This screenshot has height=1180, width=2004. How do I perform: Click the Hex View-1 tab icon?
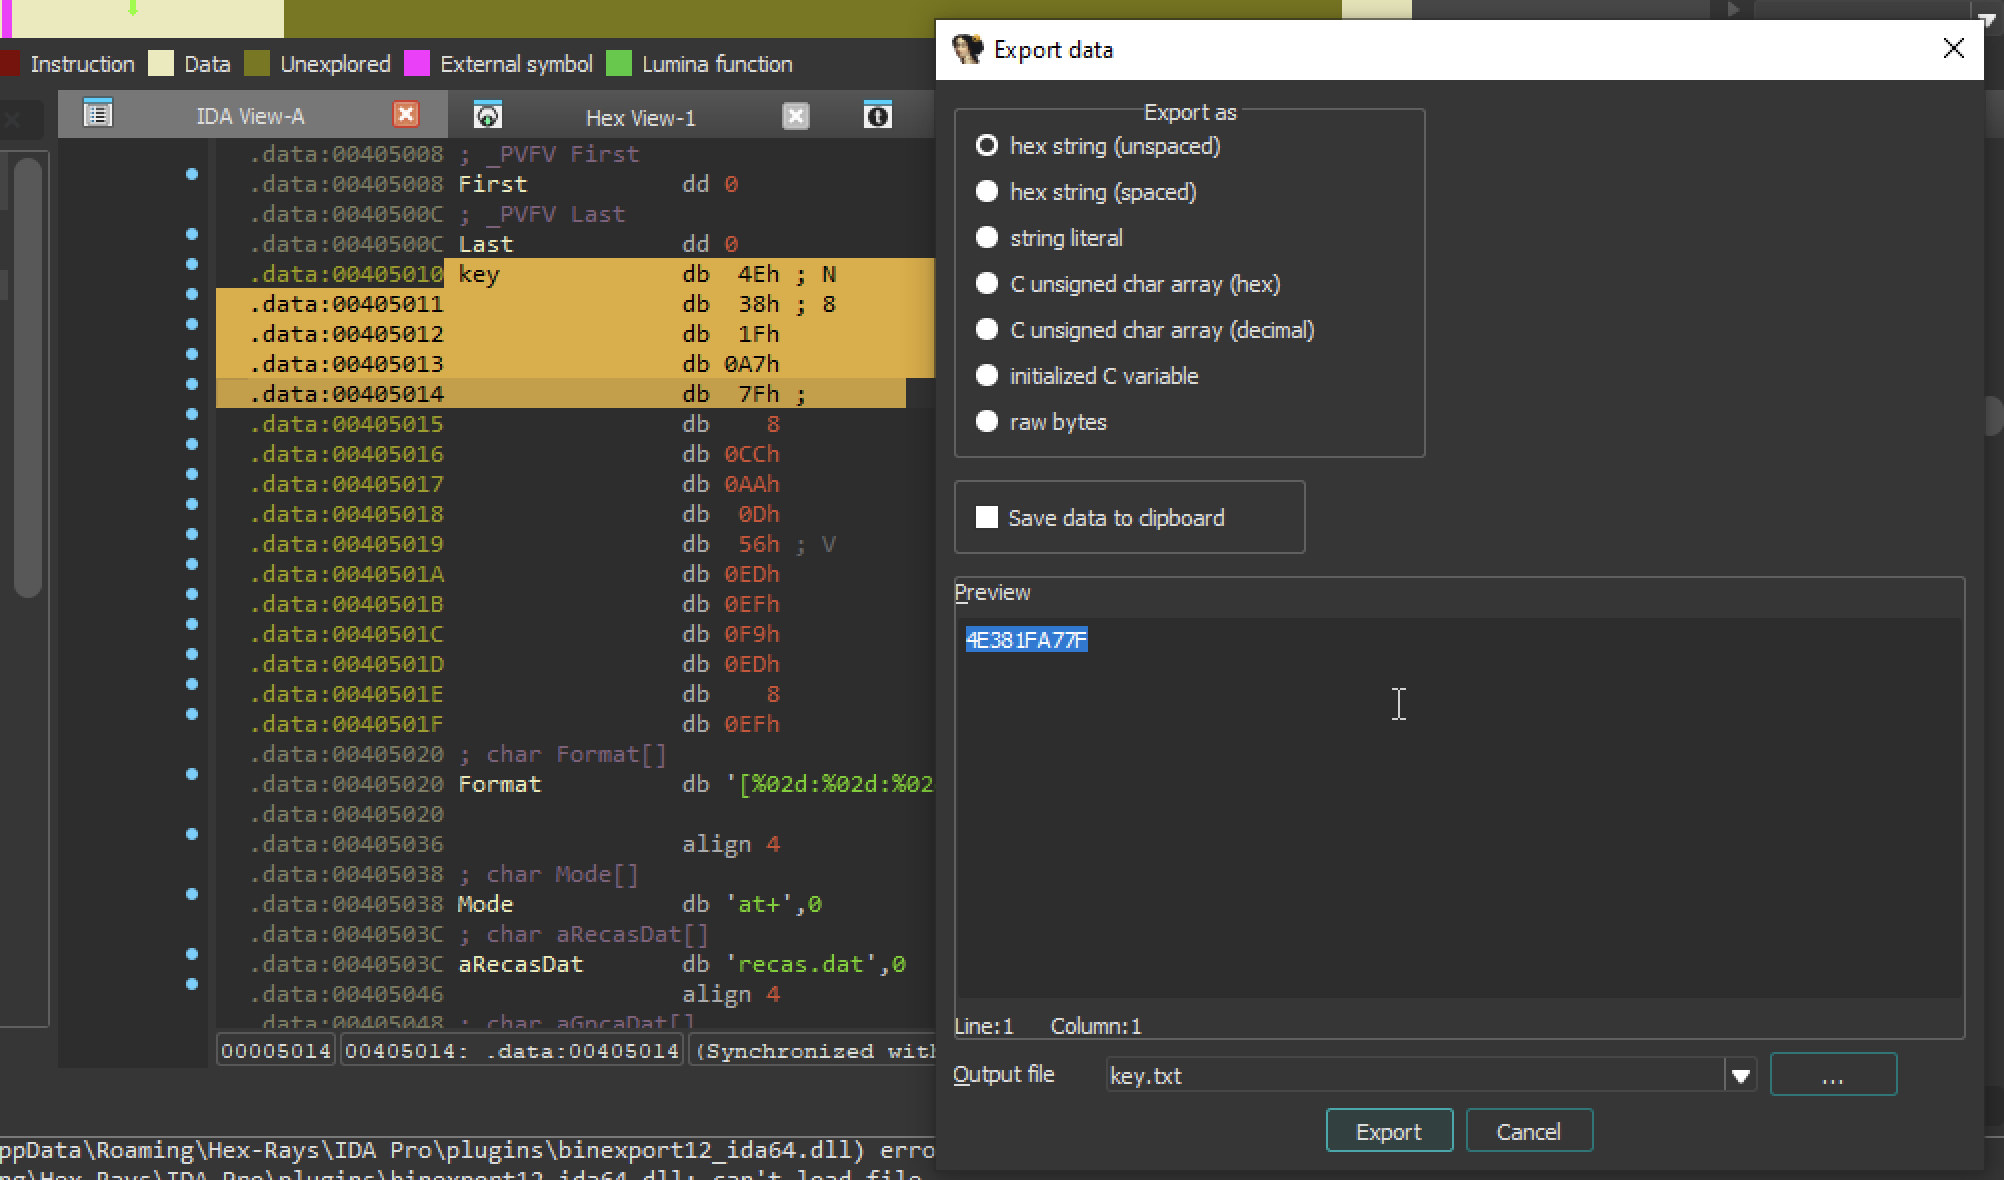[487, 116]
